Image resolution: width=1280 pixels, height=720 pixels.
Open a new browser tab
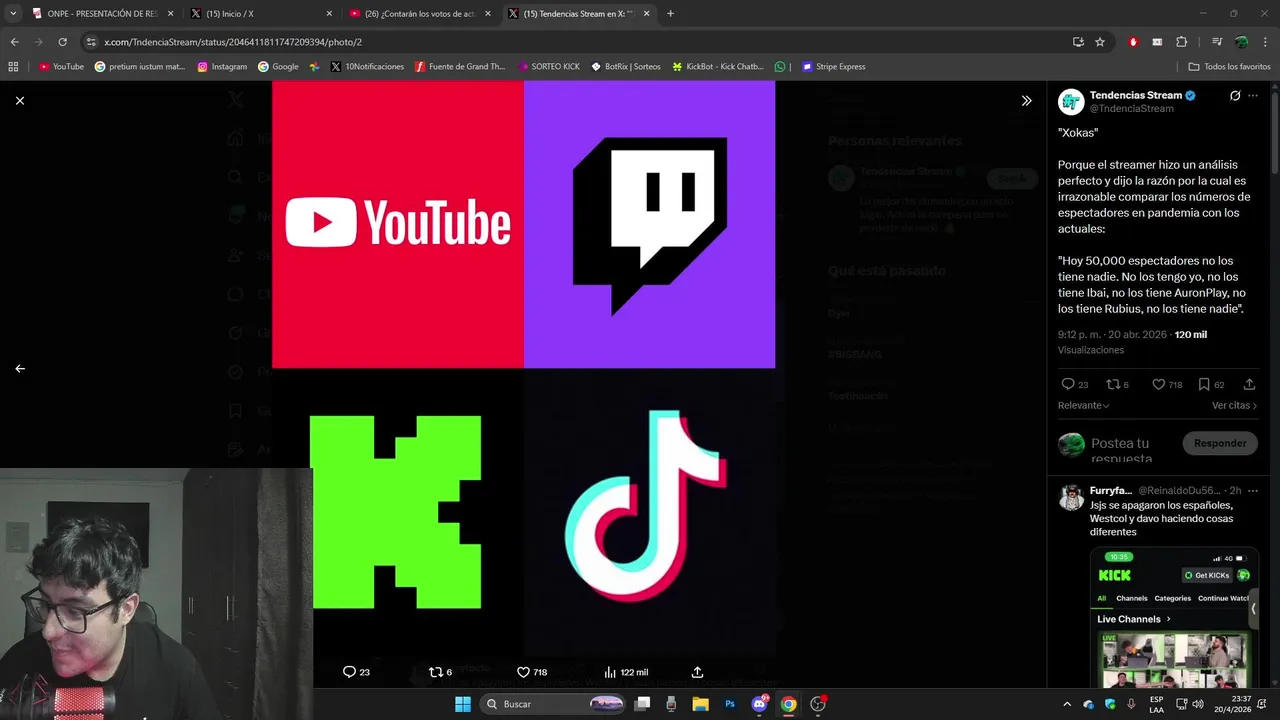point(670,14)
